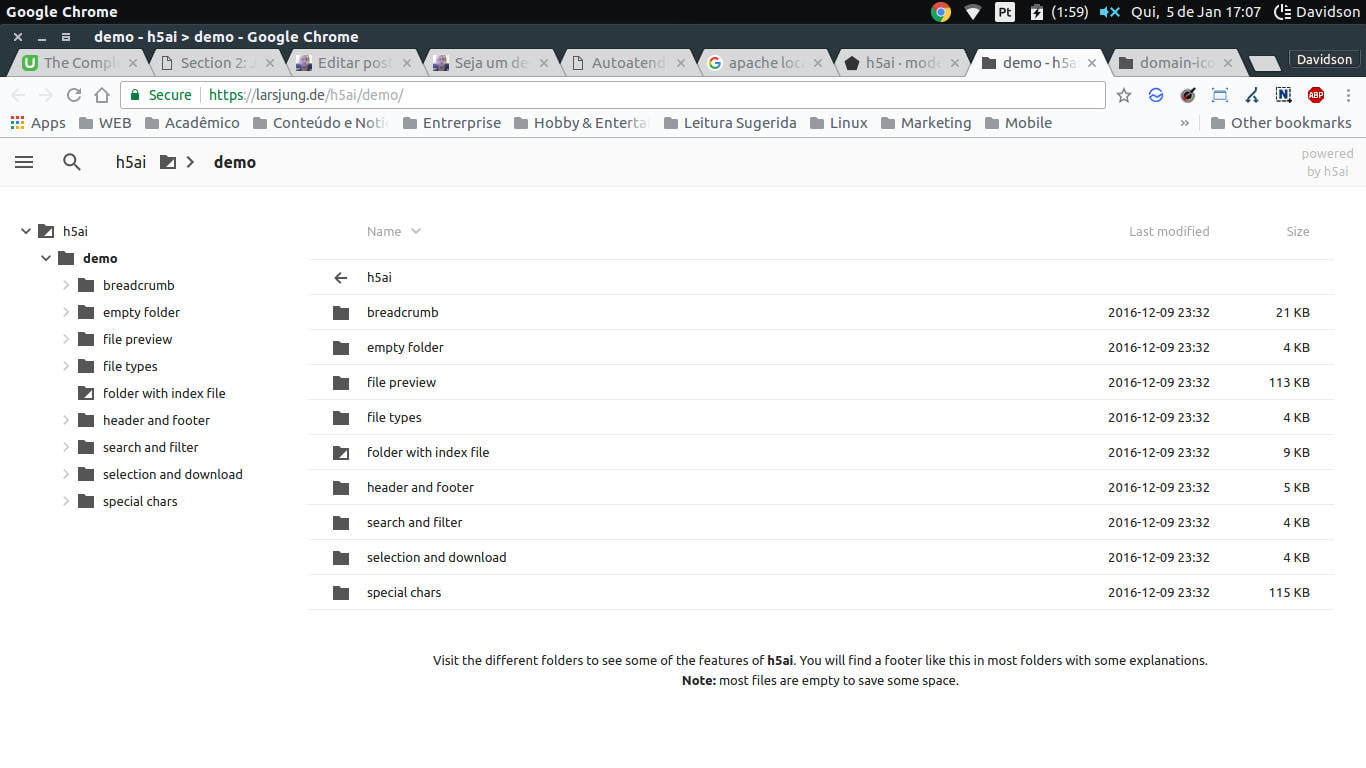Expand 'search and filter' in the sidebar

click(66, 447)
